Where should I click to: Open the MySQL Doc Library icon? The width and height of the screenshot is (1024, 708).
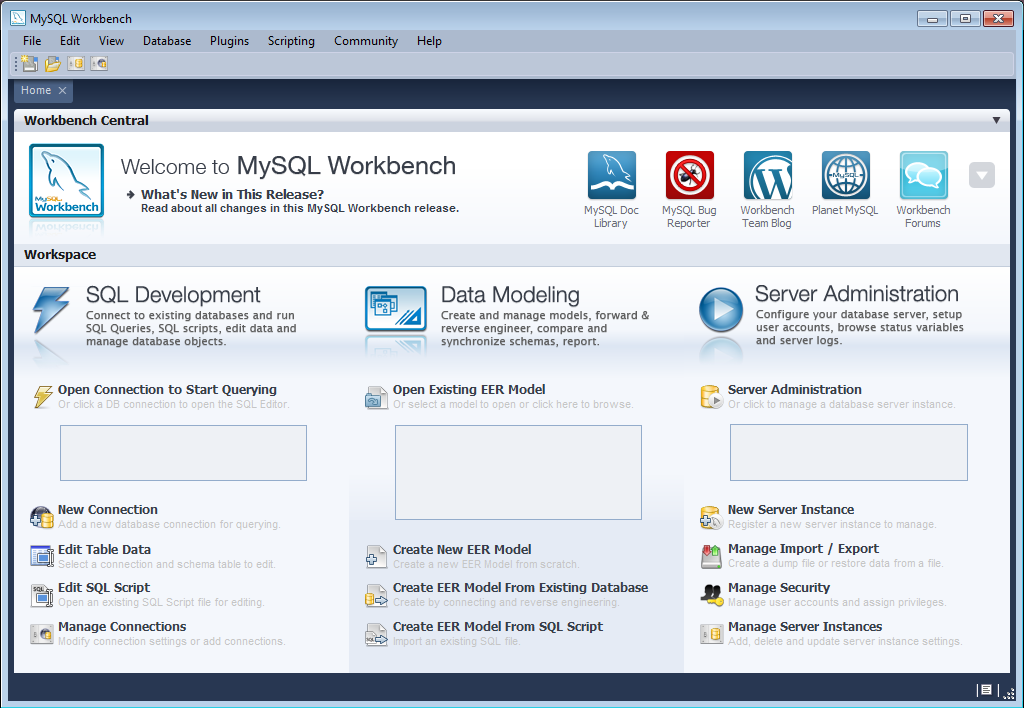[611, 175]
